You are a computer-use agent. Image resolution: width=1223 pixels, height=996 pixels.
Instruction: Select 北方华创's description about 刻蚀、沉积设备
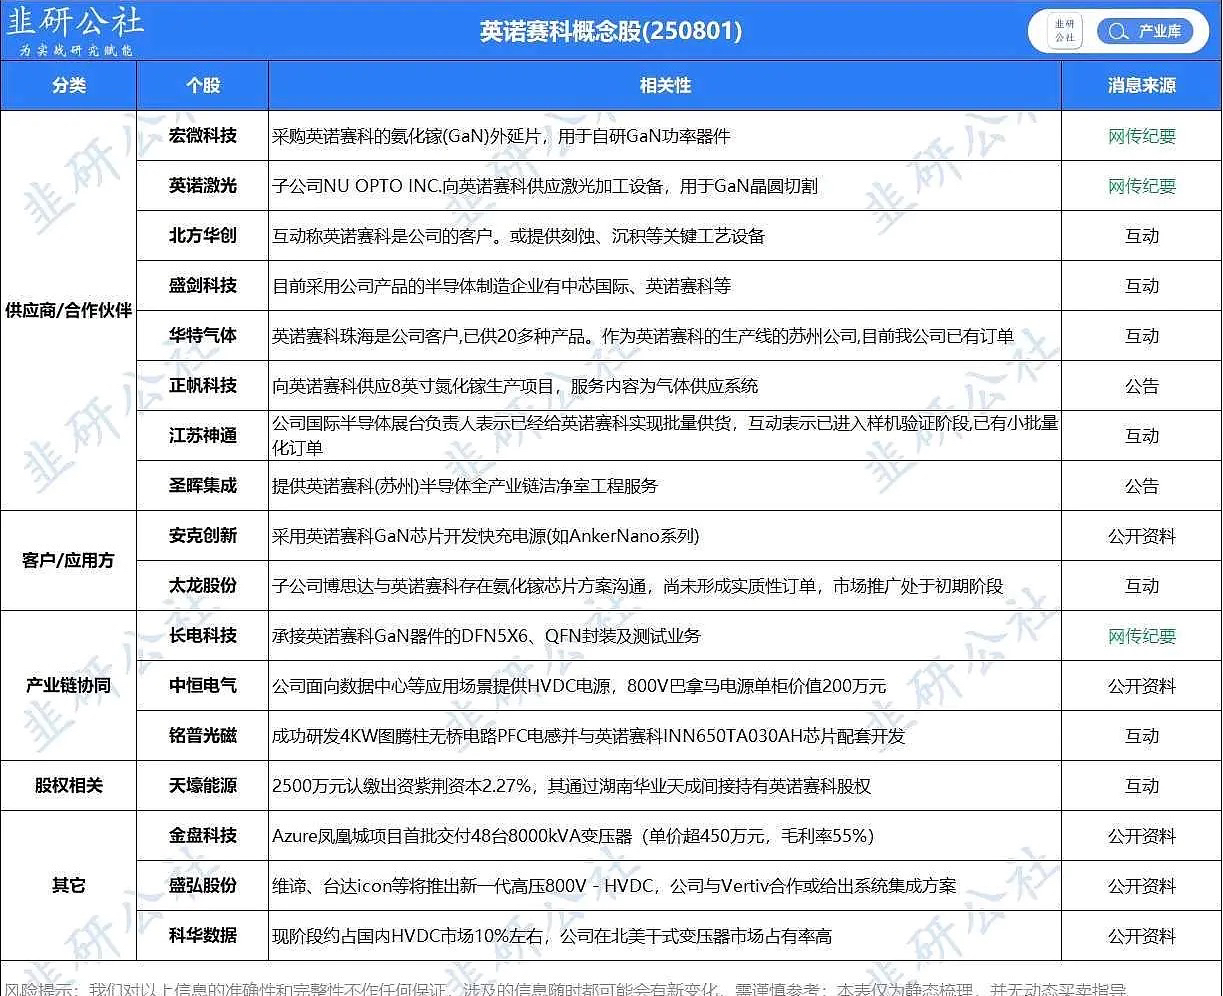[518, 236]
